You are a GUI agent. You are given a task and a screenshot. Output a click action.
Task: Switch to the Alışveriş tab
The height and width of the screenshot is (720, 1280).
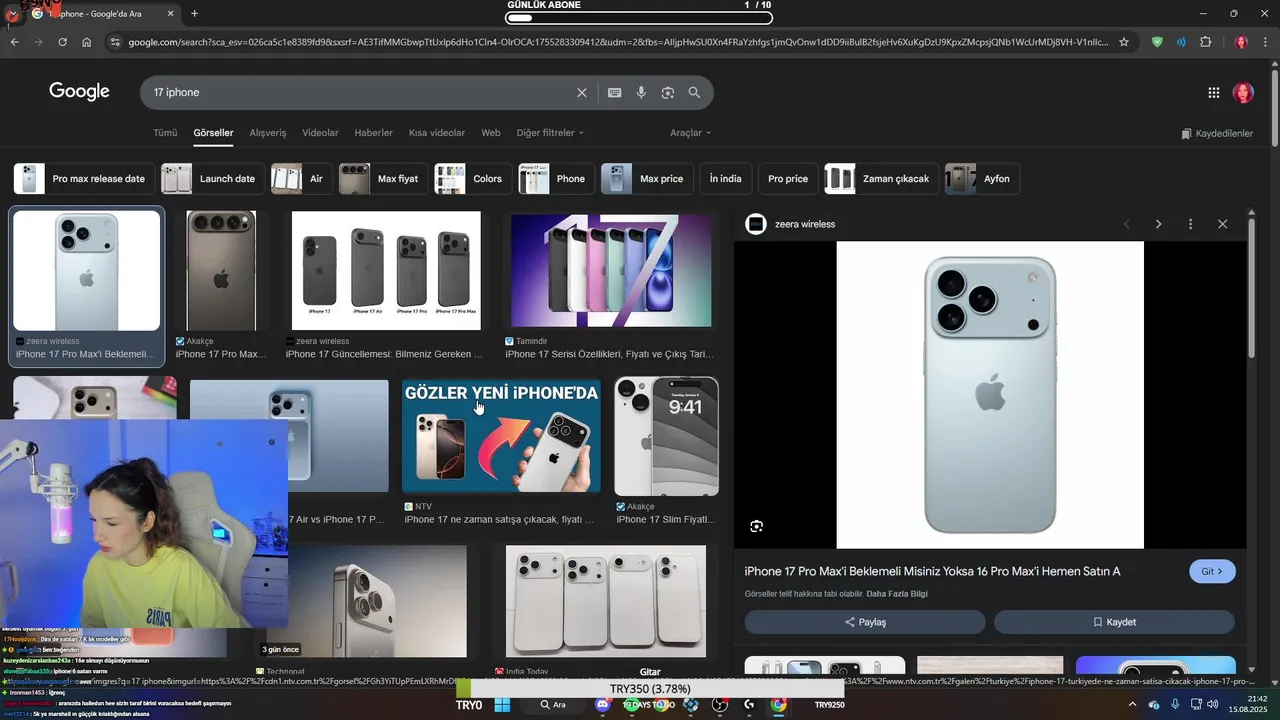click(x=268, y=133)
